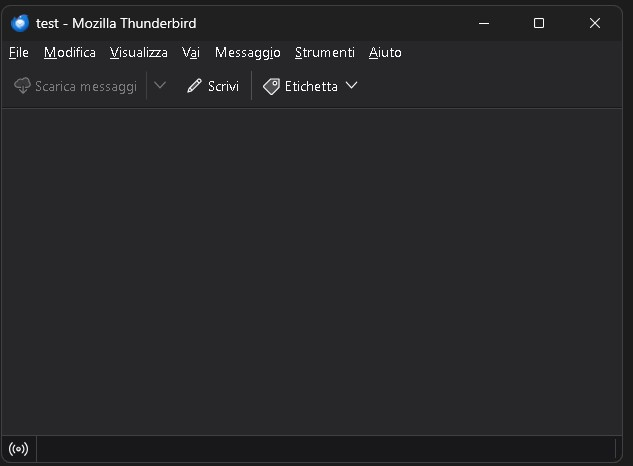633x466 pixels.
Task: Click the Scrivi pencil icon
Action: point(194,86)
